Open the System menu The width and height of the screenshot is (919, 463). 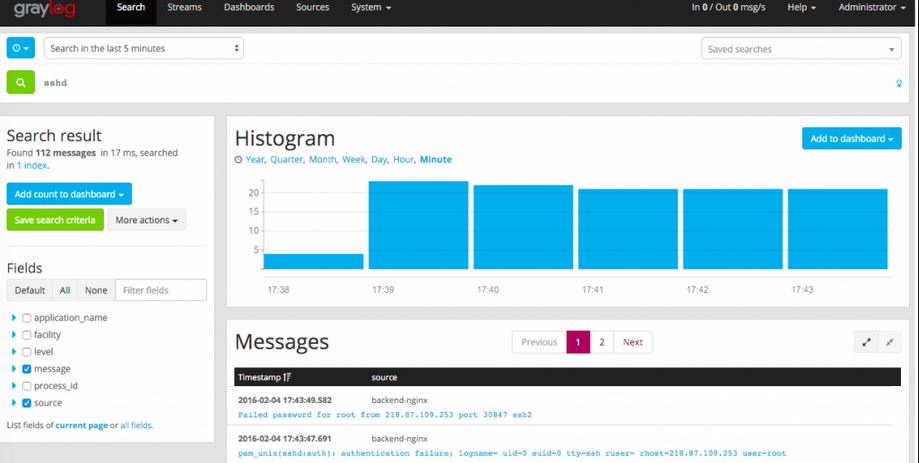(371, 8)
